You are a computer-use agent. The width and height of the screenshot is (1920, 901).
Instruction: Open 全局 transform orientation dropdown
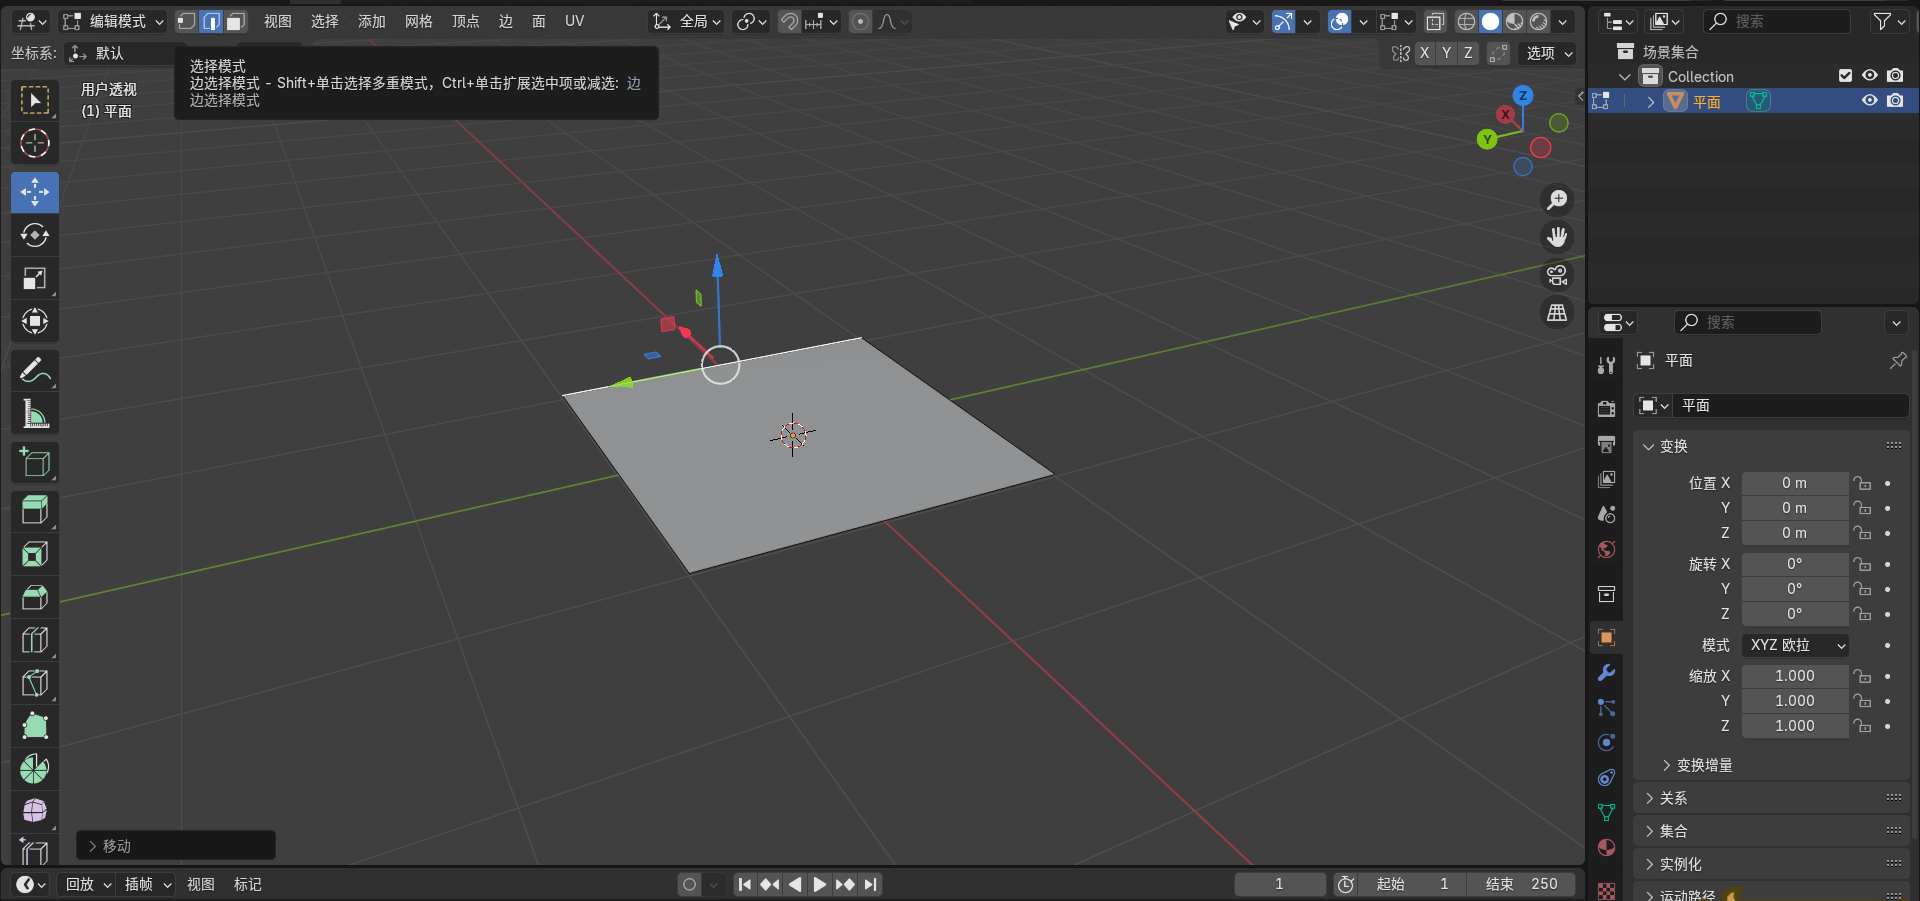tap(686, 21)
